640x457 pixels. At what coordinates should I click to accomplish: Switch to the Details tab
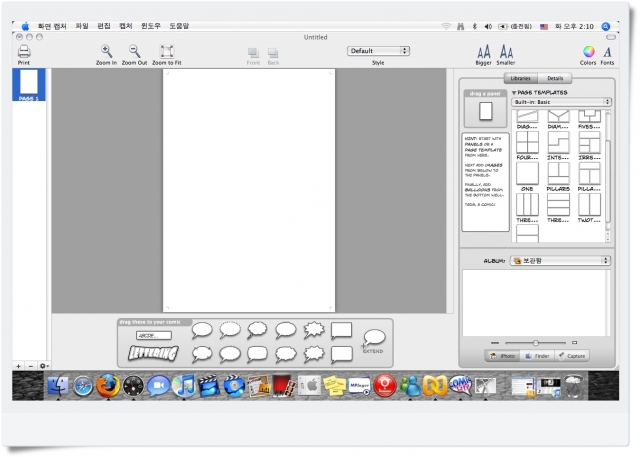coord(555,78)
